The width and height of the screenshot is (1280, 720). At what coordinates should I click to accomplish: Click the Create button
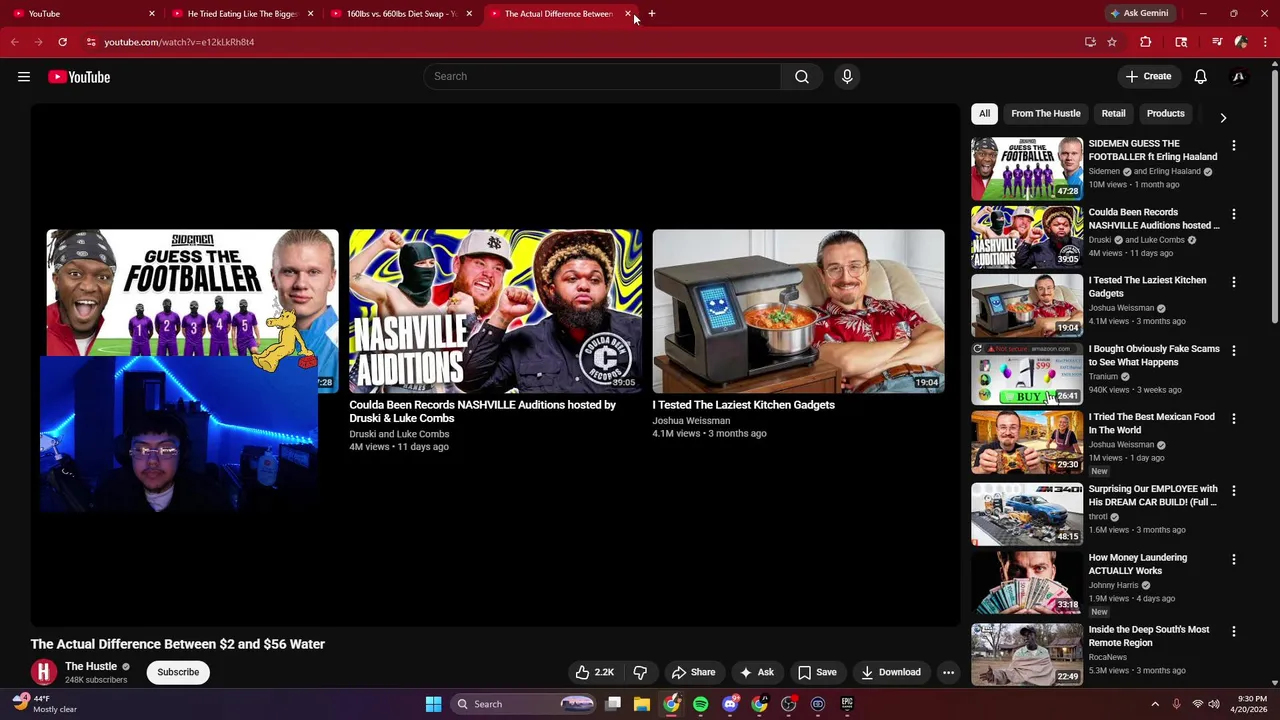pos(1148,77)
